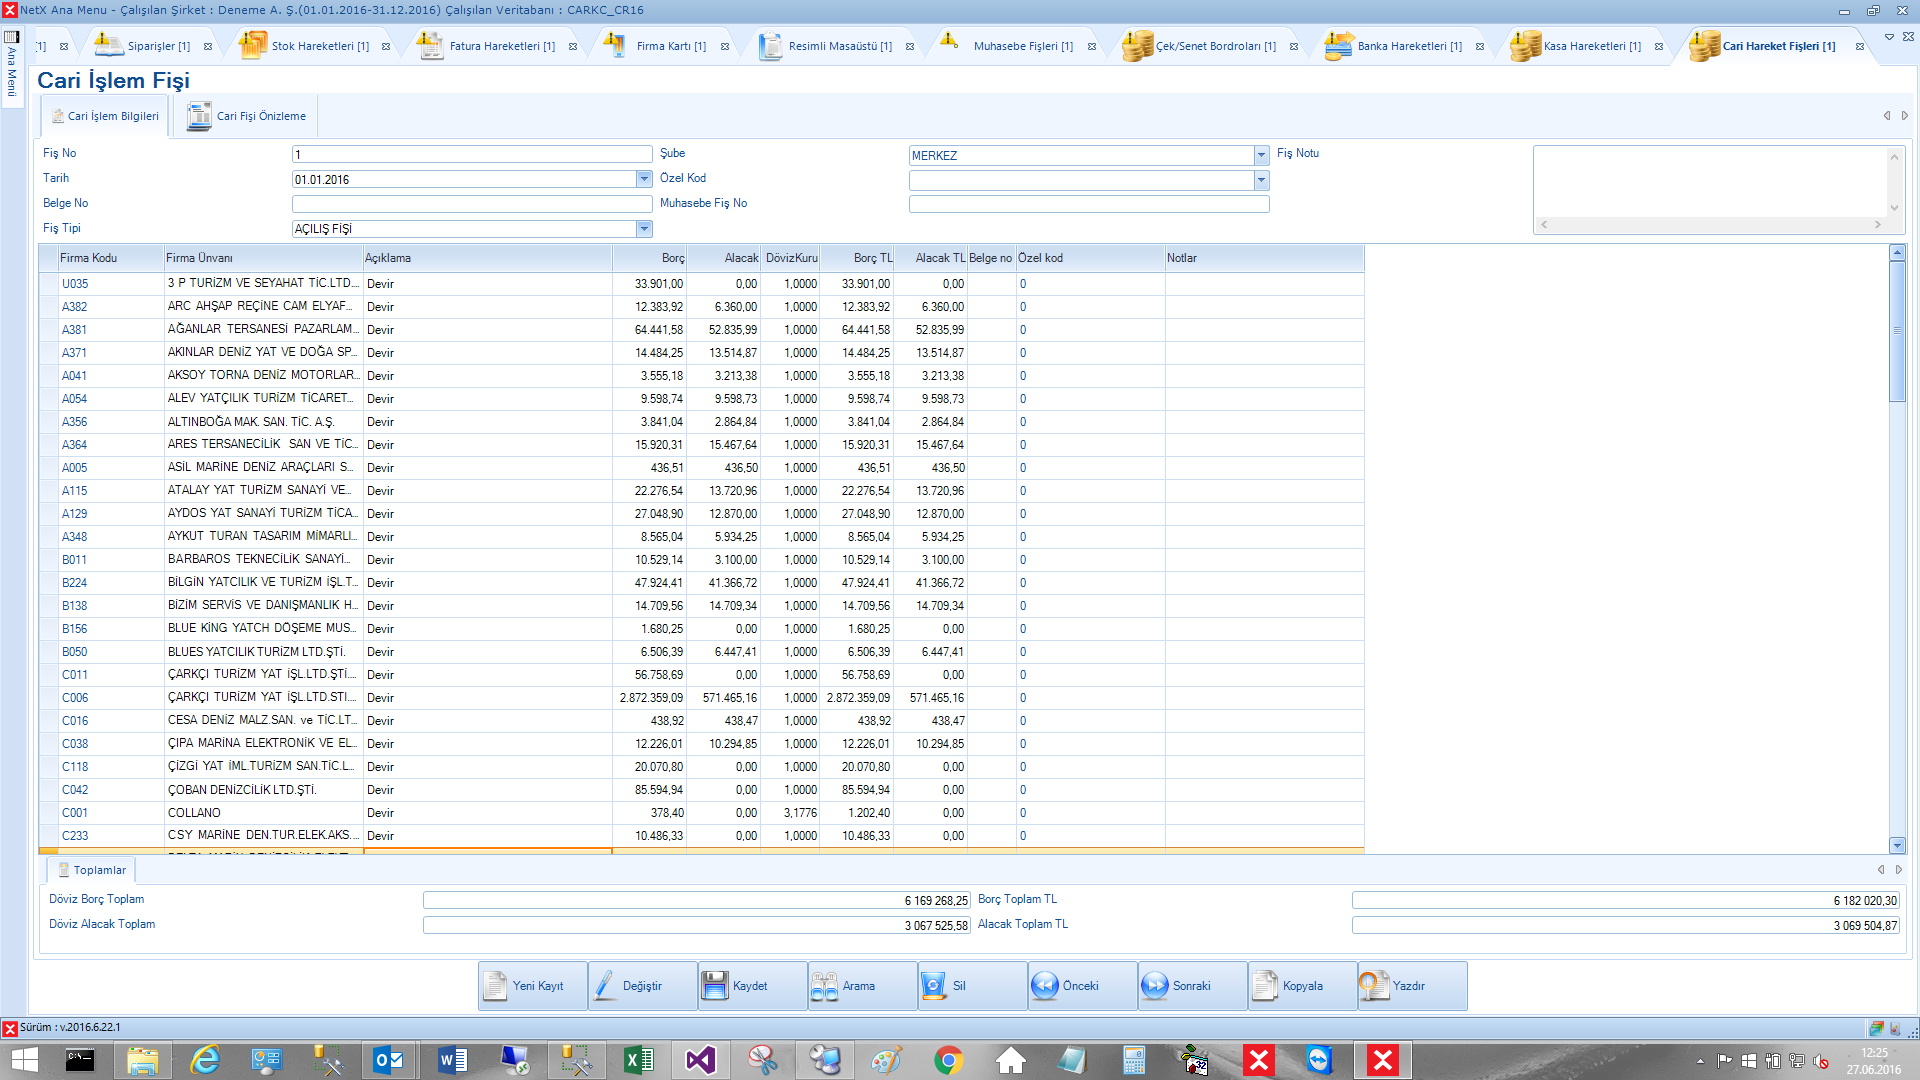The width and height of the screenshot is (1920, 1080).
Task: Click the Yazdır print icon
Action: pyautogui.click(x=1374, y=986)
